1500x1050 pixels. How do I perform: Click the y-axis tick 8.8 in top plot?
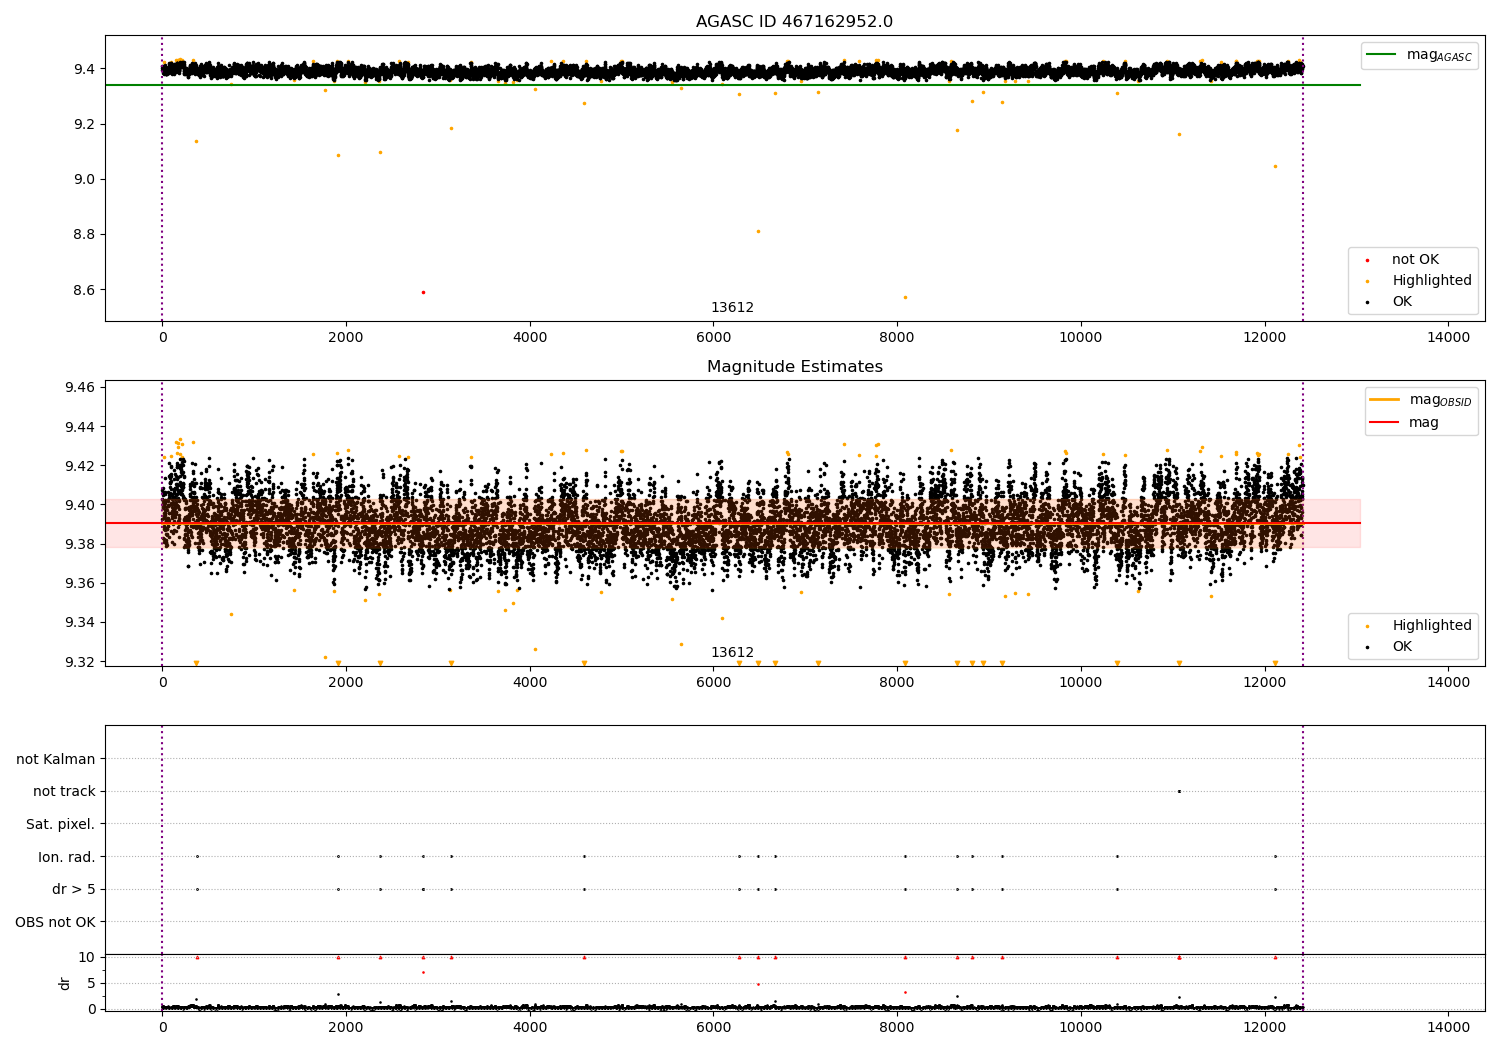[82, 235]
